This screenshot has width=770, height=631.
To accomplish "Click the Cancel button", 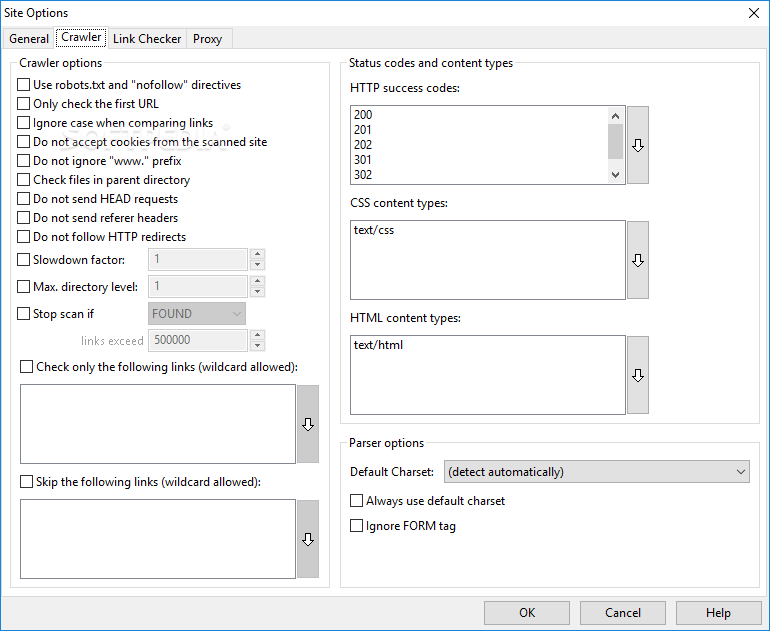I will click(x=623, y=613).
